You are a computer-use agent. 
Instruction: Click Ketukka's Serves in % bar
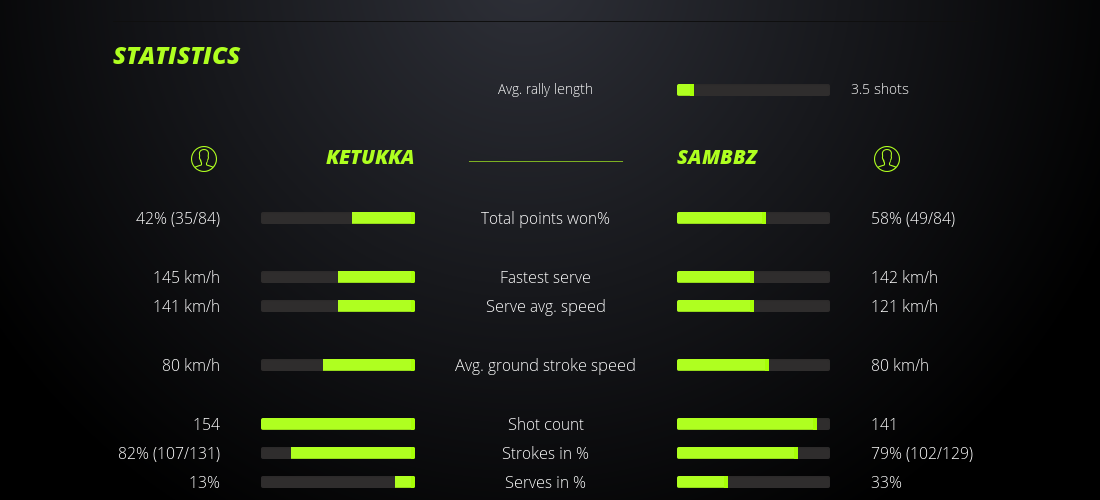[338, 482]
